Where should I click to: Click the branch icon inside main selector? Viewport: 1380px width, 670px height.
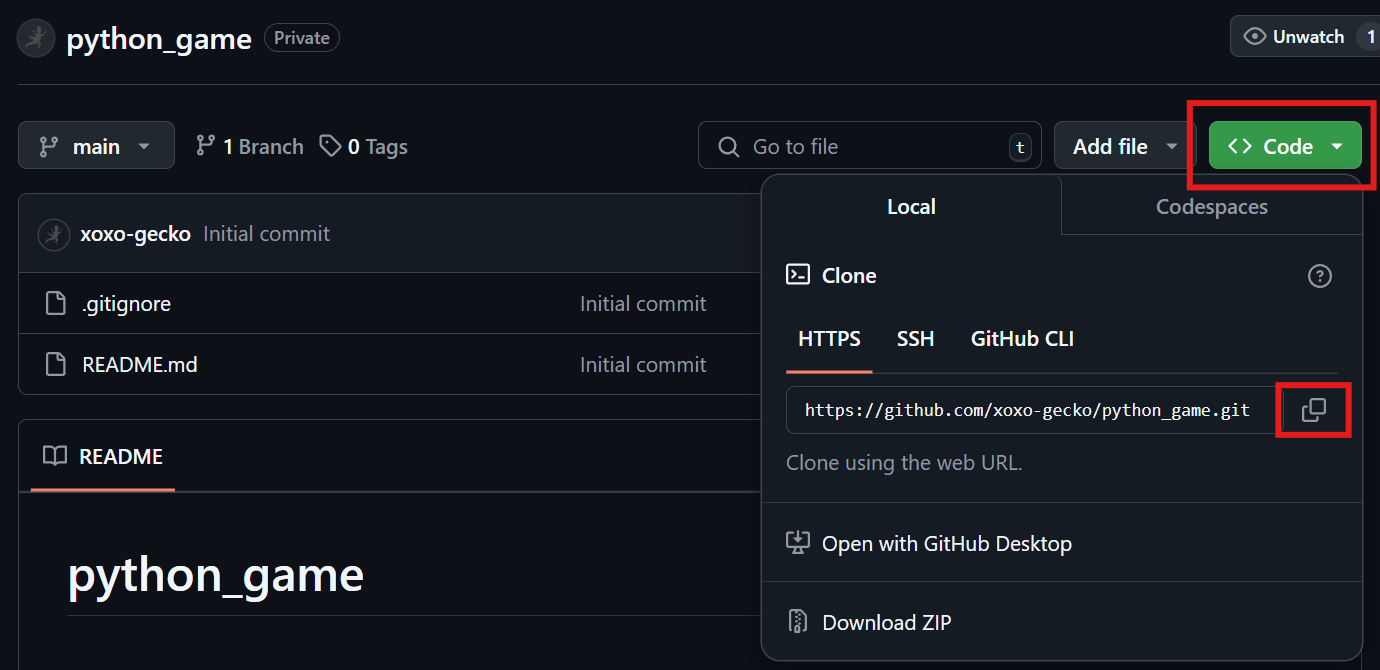coord(48,147)
